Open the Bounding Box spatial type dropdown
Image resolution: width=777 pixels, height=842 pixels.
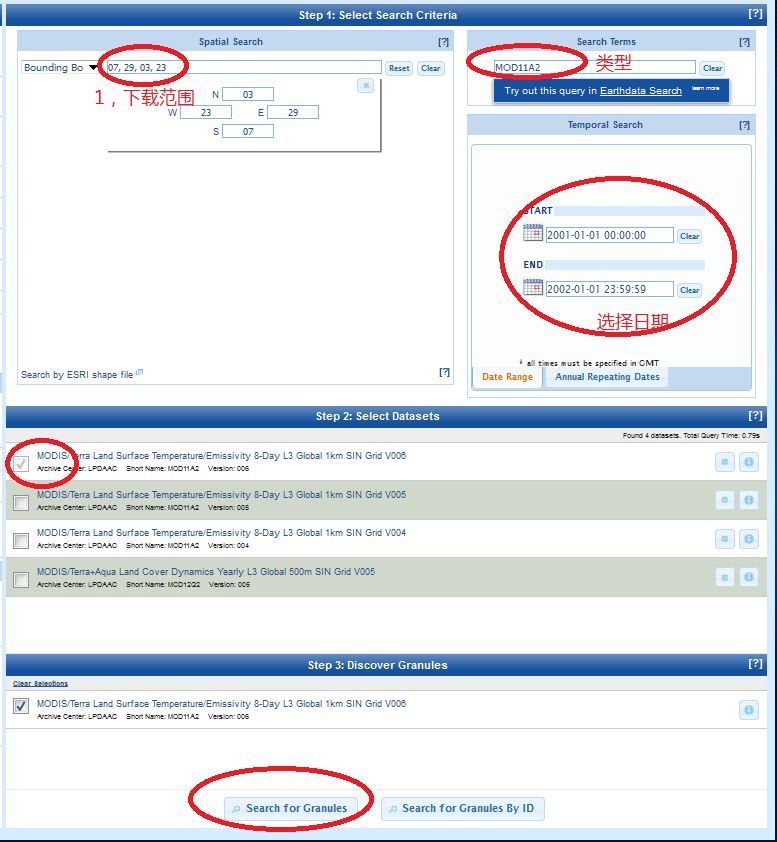pos(60,67)
